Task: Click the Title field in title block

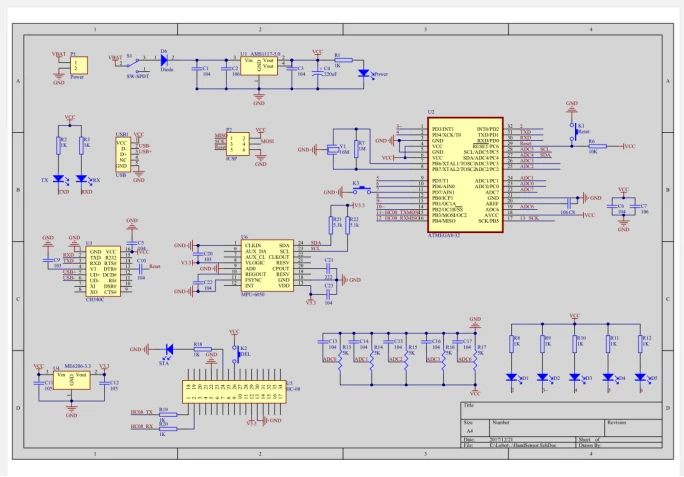Action: 561,411
